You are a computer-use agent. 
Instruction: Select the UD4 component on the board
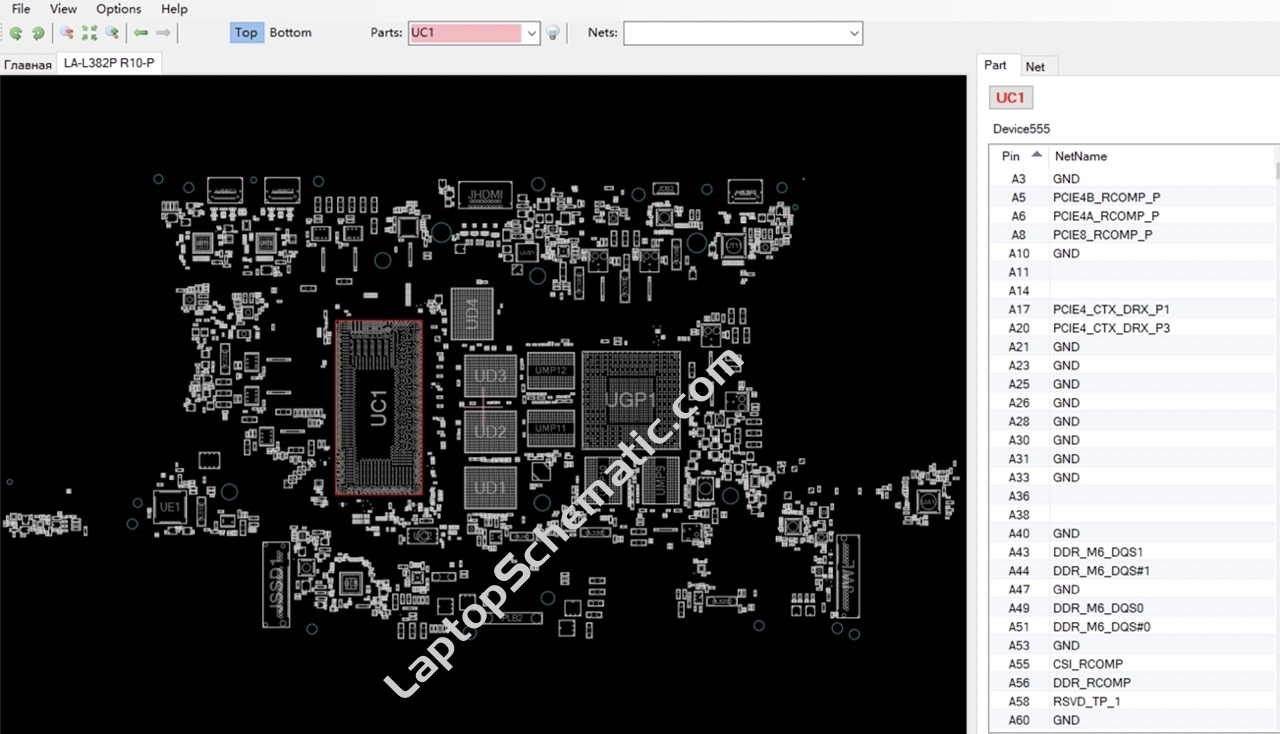pos(472,313)
